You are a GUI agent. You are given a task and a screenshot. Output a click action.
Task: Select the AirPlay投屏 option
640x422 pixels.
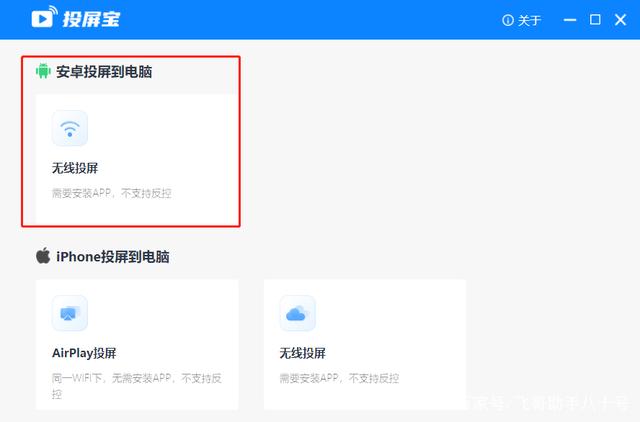click(84, 353)
